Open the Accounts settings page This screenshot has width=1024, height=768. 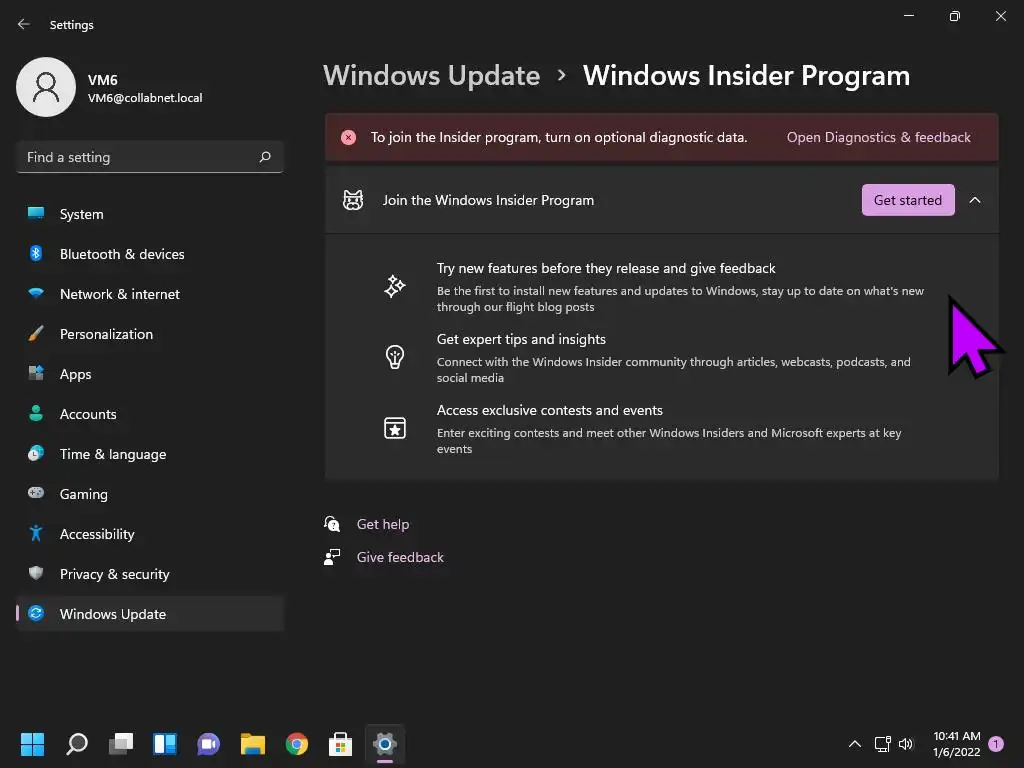point(150,413)
